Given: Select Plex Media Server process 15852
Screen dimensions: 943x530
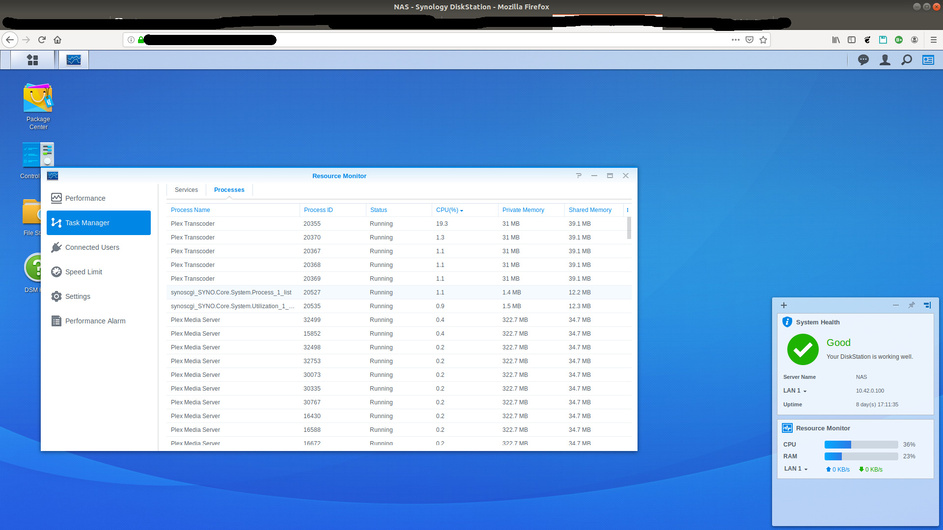Looking at the screenshot, I should tap(399, 334).
